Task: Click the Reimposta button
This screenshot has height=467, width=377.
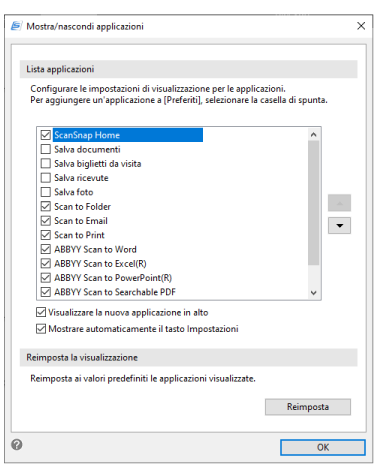Action: pyautogui.click(x=308, y=407)
